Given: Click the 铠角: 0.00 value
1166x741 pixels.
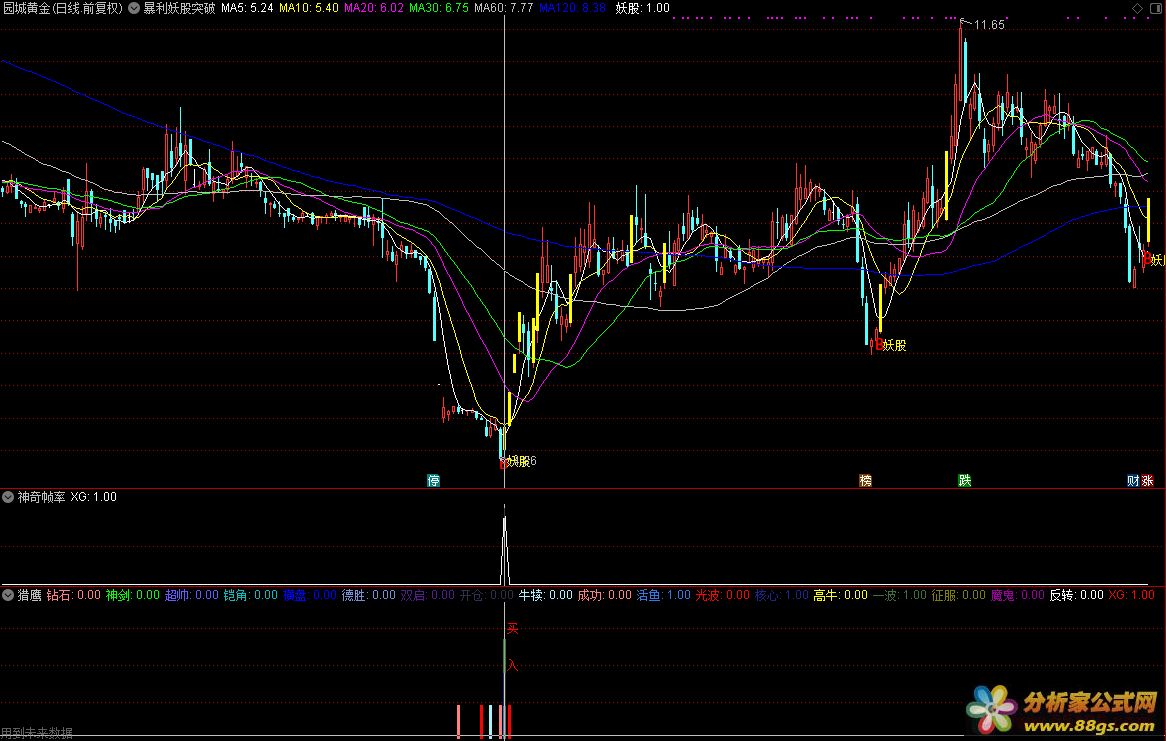Looking at the screenshot, I should tap(251, 594).
